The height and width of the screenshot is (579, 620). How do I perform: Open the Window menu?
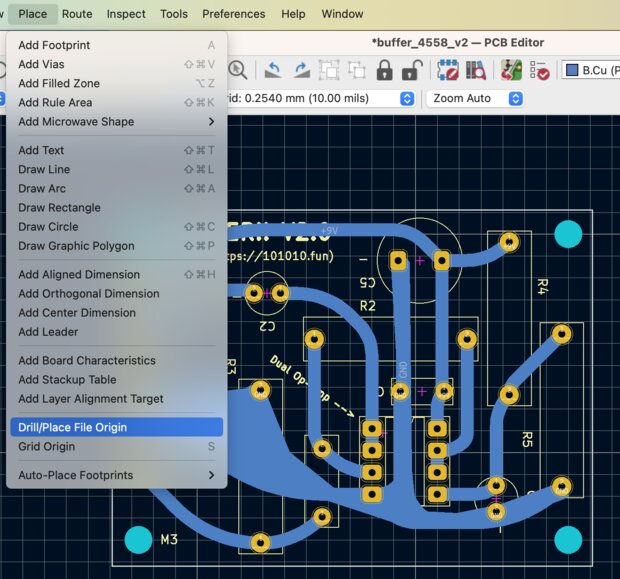point(342,14)
